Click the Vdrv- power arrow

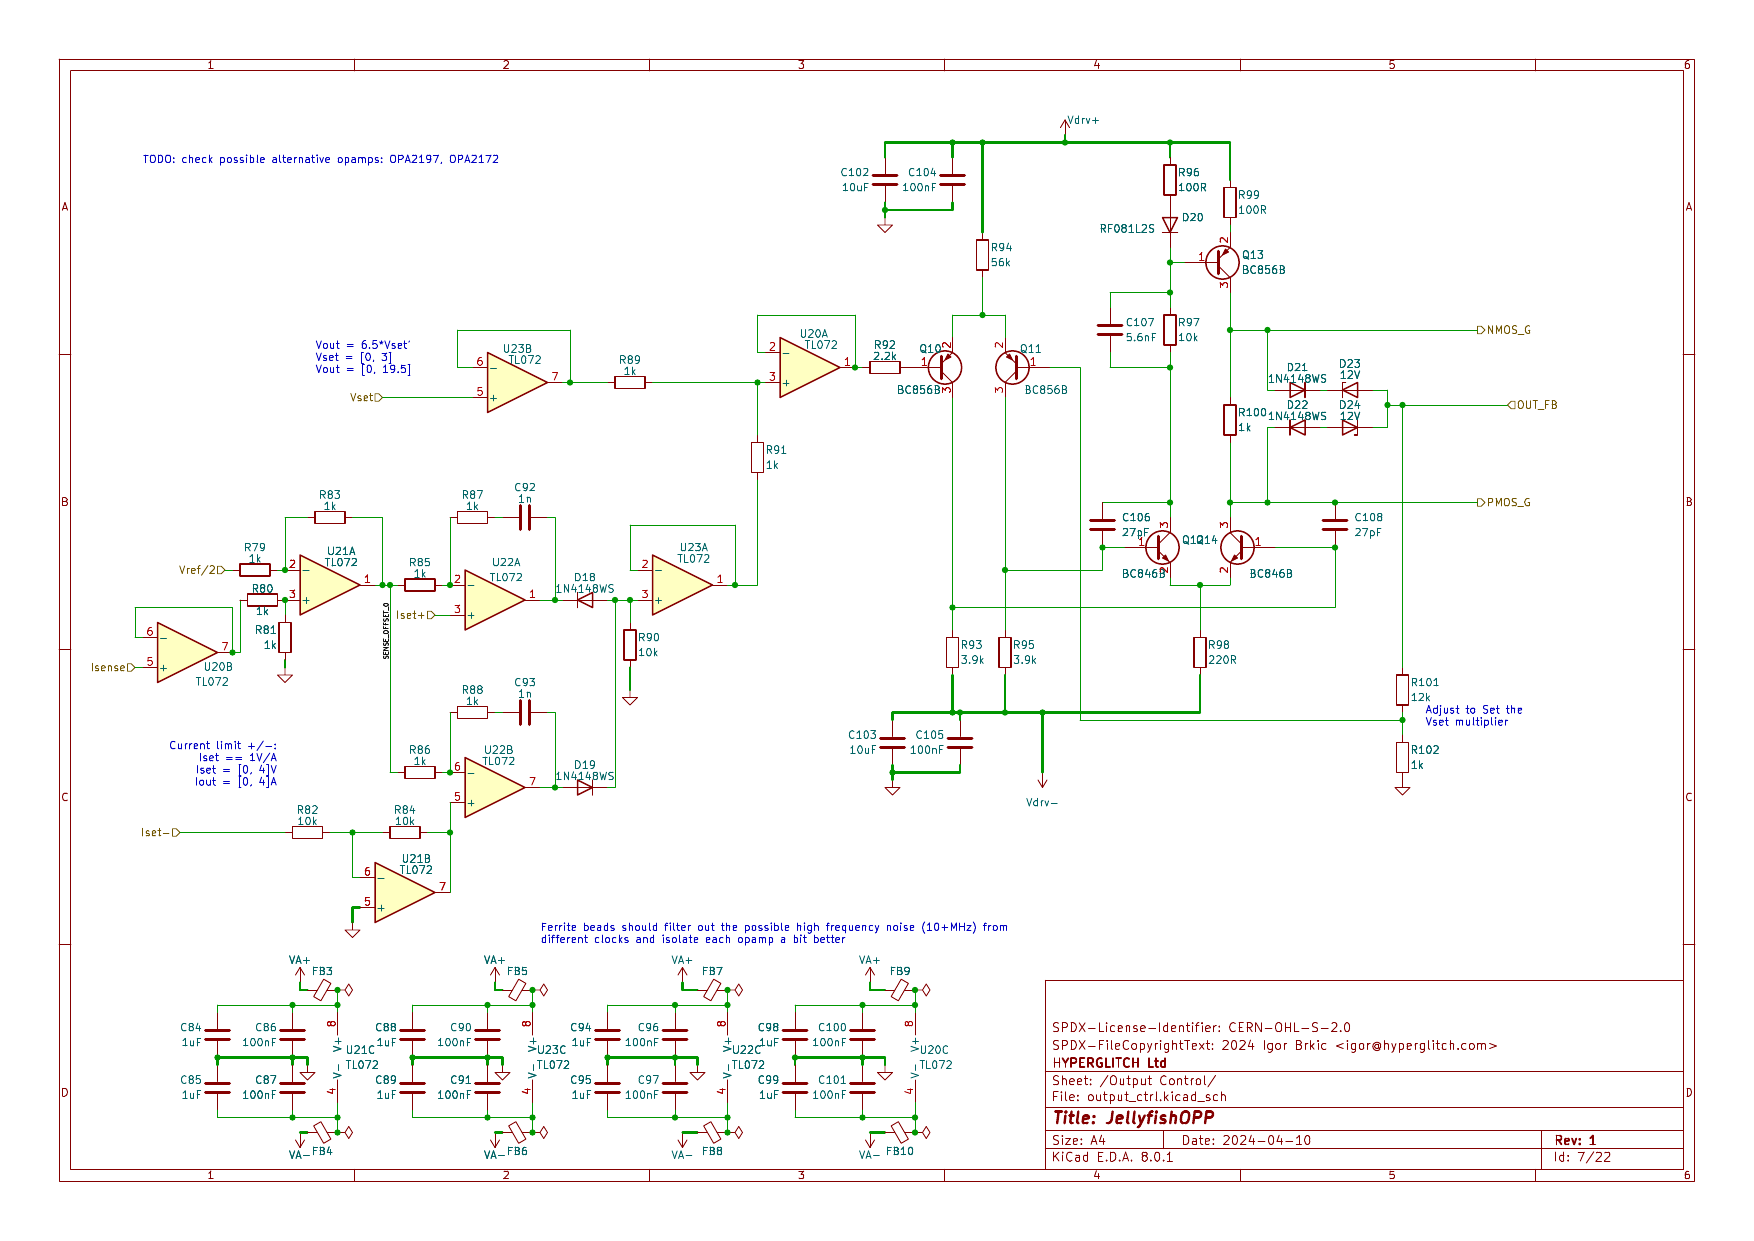click(1042, 782)
